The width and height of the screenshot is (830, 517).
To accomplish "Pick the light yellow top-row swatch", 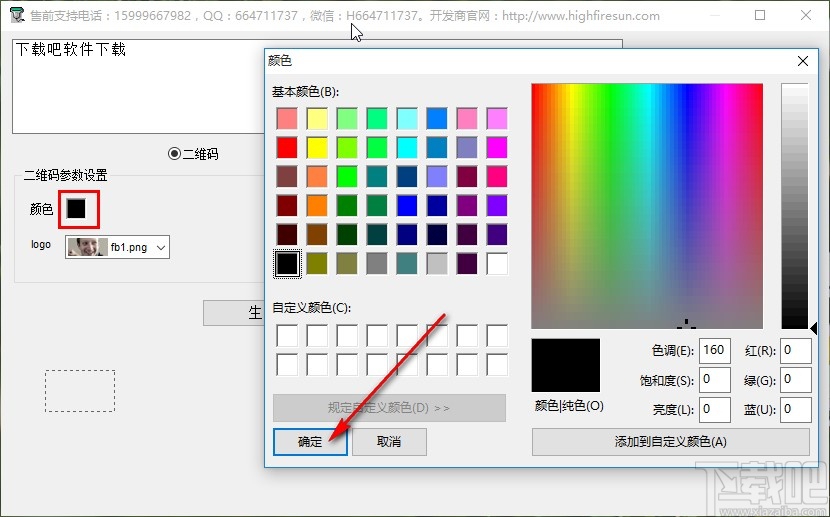I will [x=317, y=119].
